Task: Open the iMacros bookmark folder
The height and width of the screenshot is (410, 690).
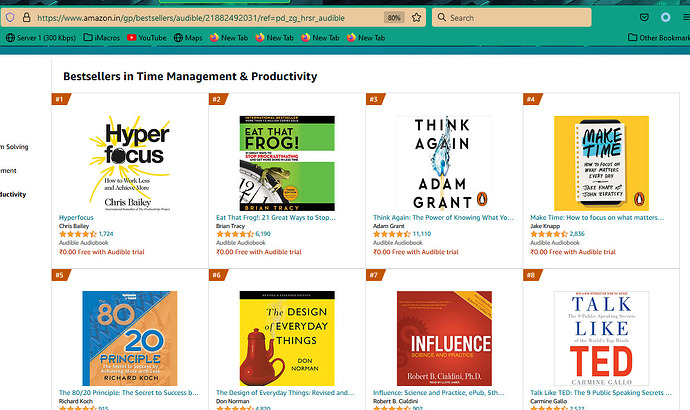Action: [102, 38]
